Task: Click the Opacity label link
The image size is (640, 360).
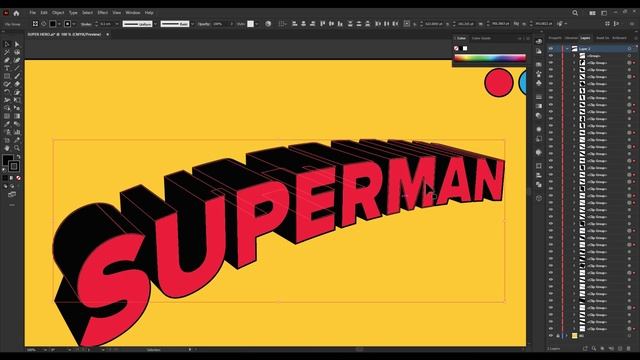Action: pos(204,24)
